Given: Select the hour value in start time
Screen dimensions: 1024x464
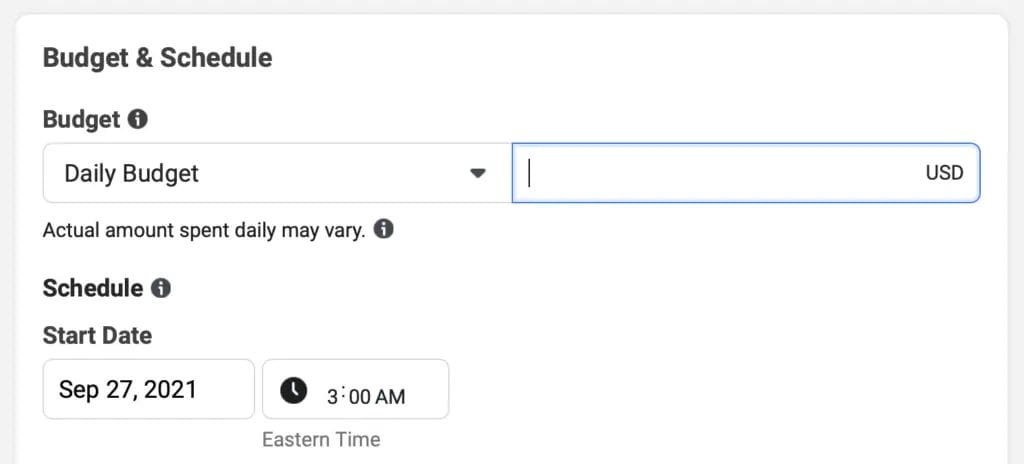Looking at the screenshot, I should click(332, 397).
